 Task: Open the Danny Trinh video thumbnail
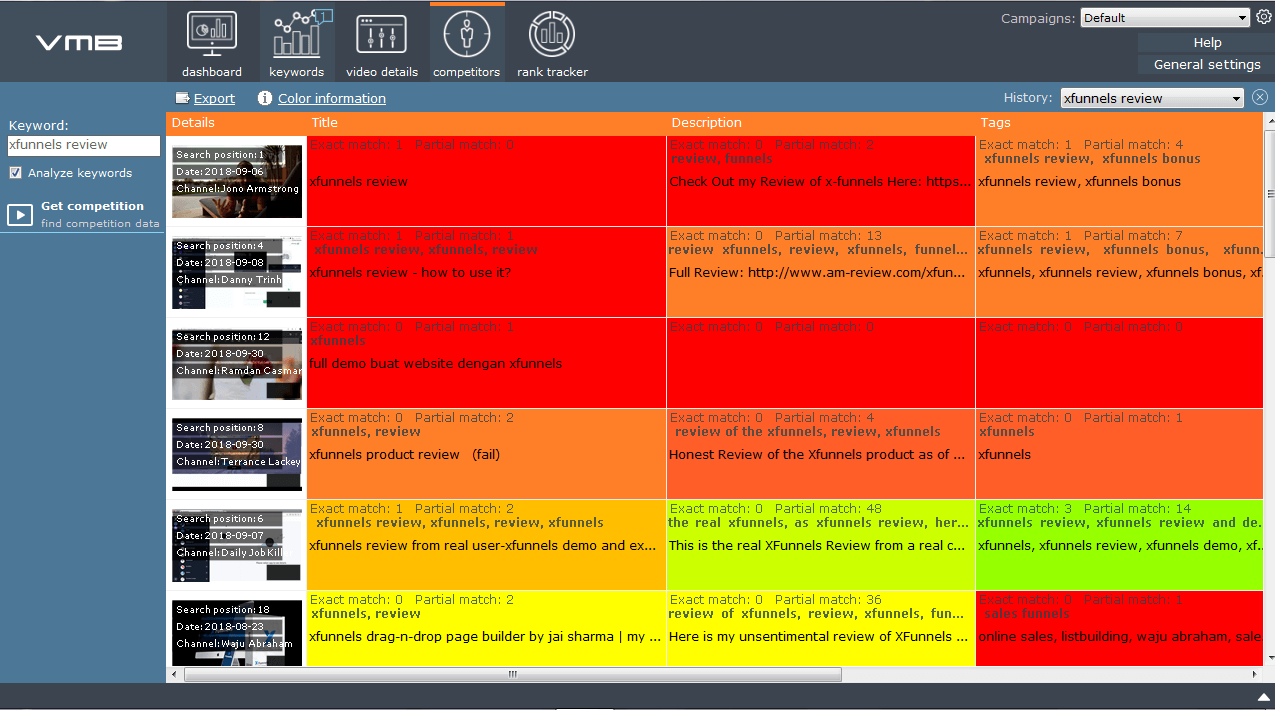tap(237, 273)
